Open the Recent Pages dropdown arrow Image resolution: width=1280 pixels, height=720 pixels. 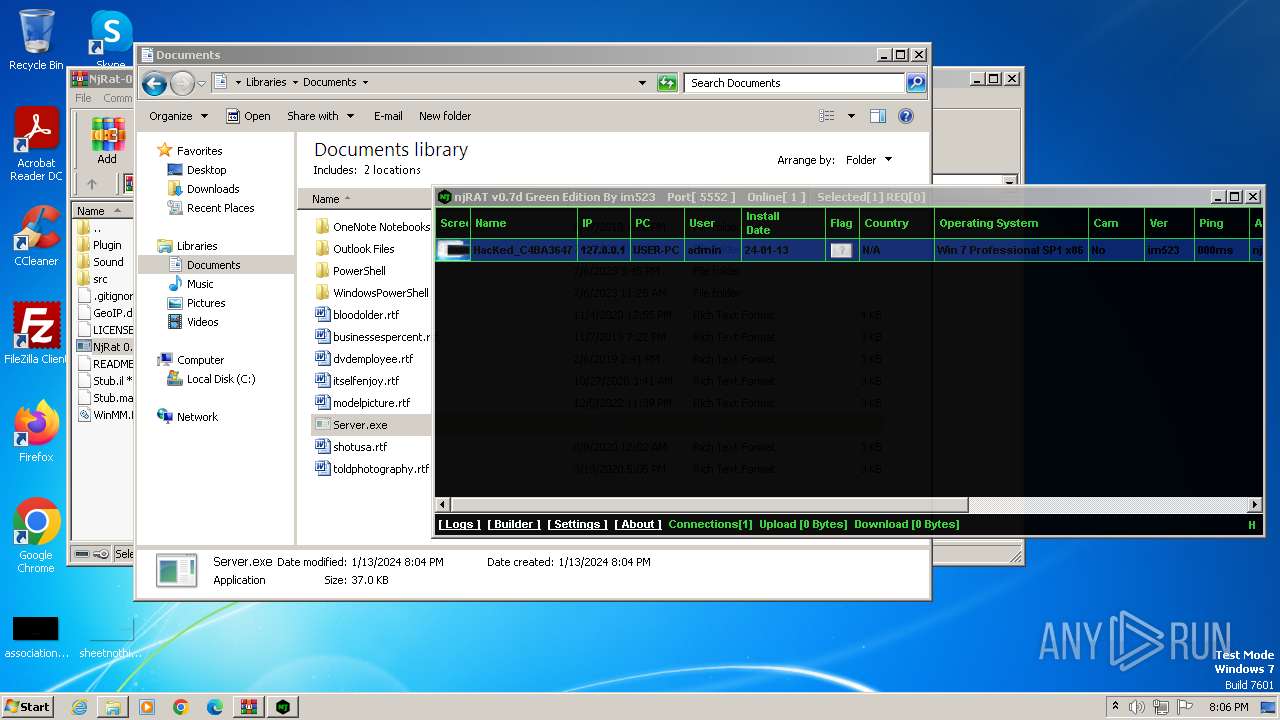(x=201, y=83)
